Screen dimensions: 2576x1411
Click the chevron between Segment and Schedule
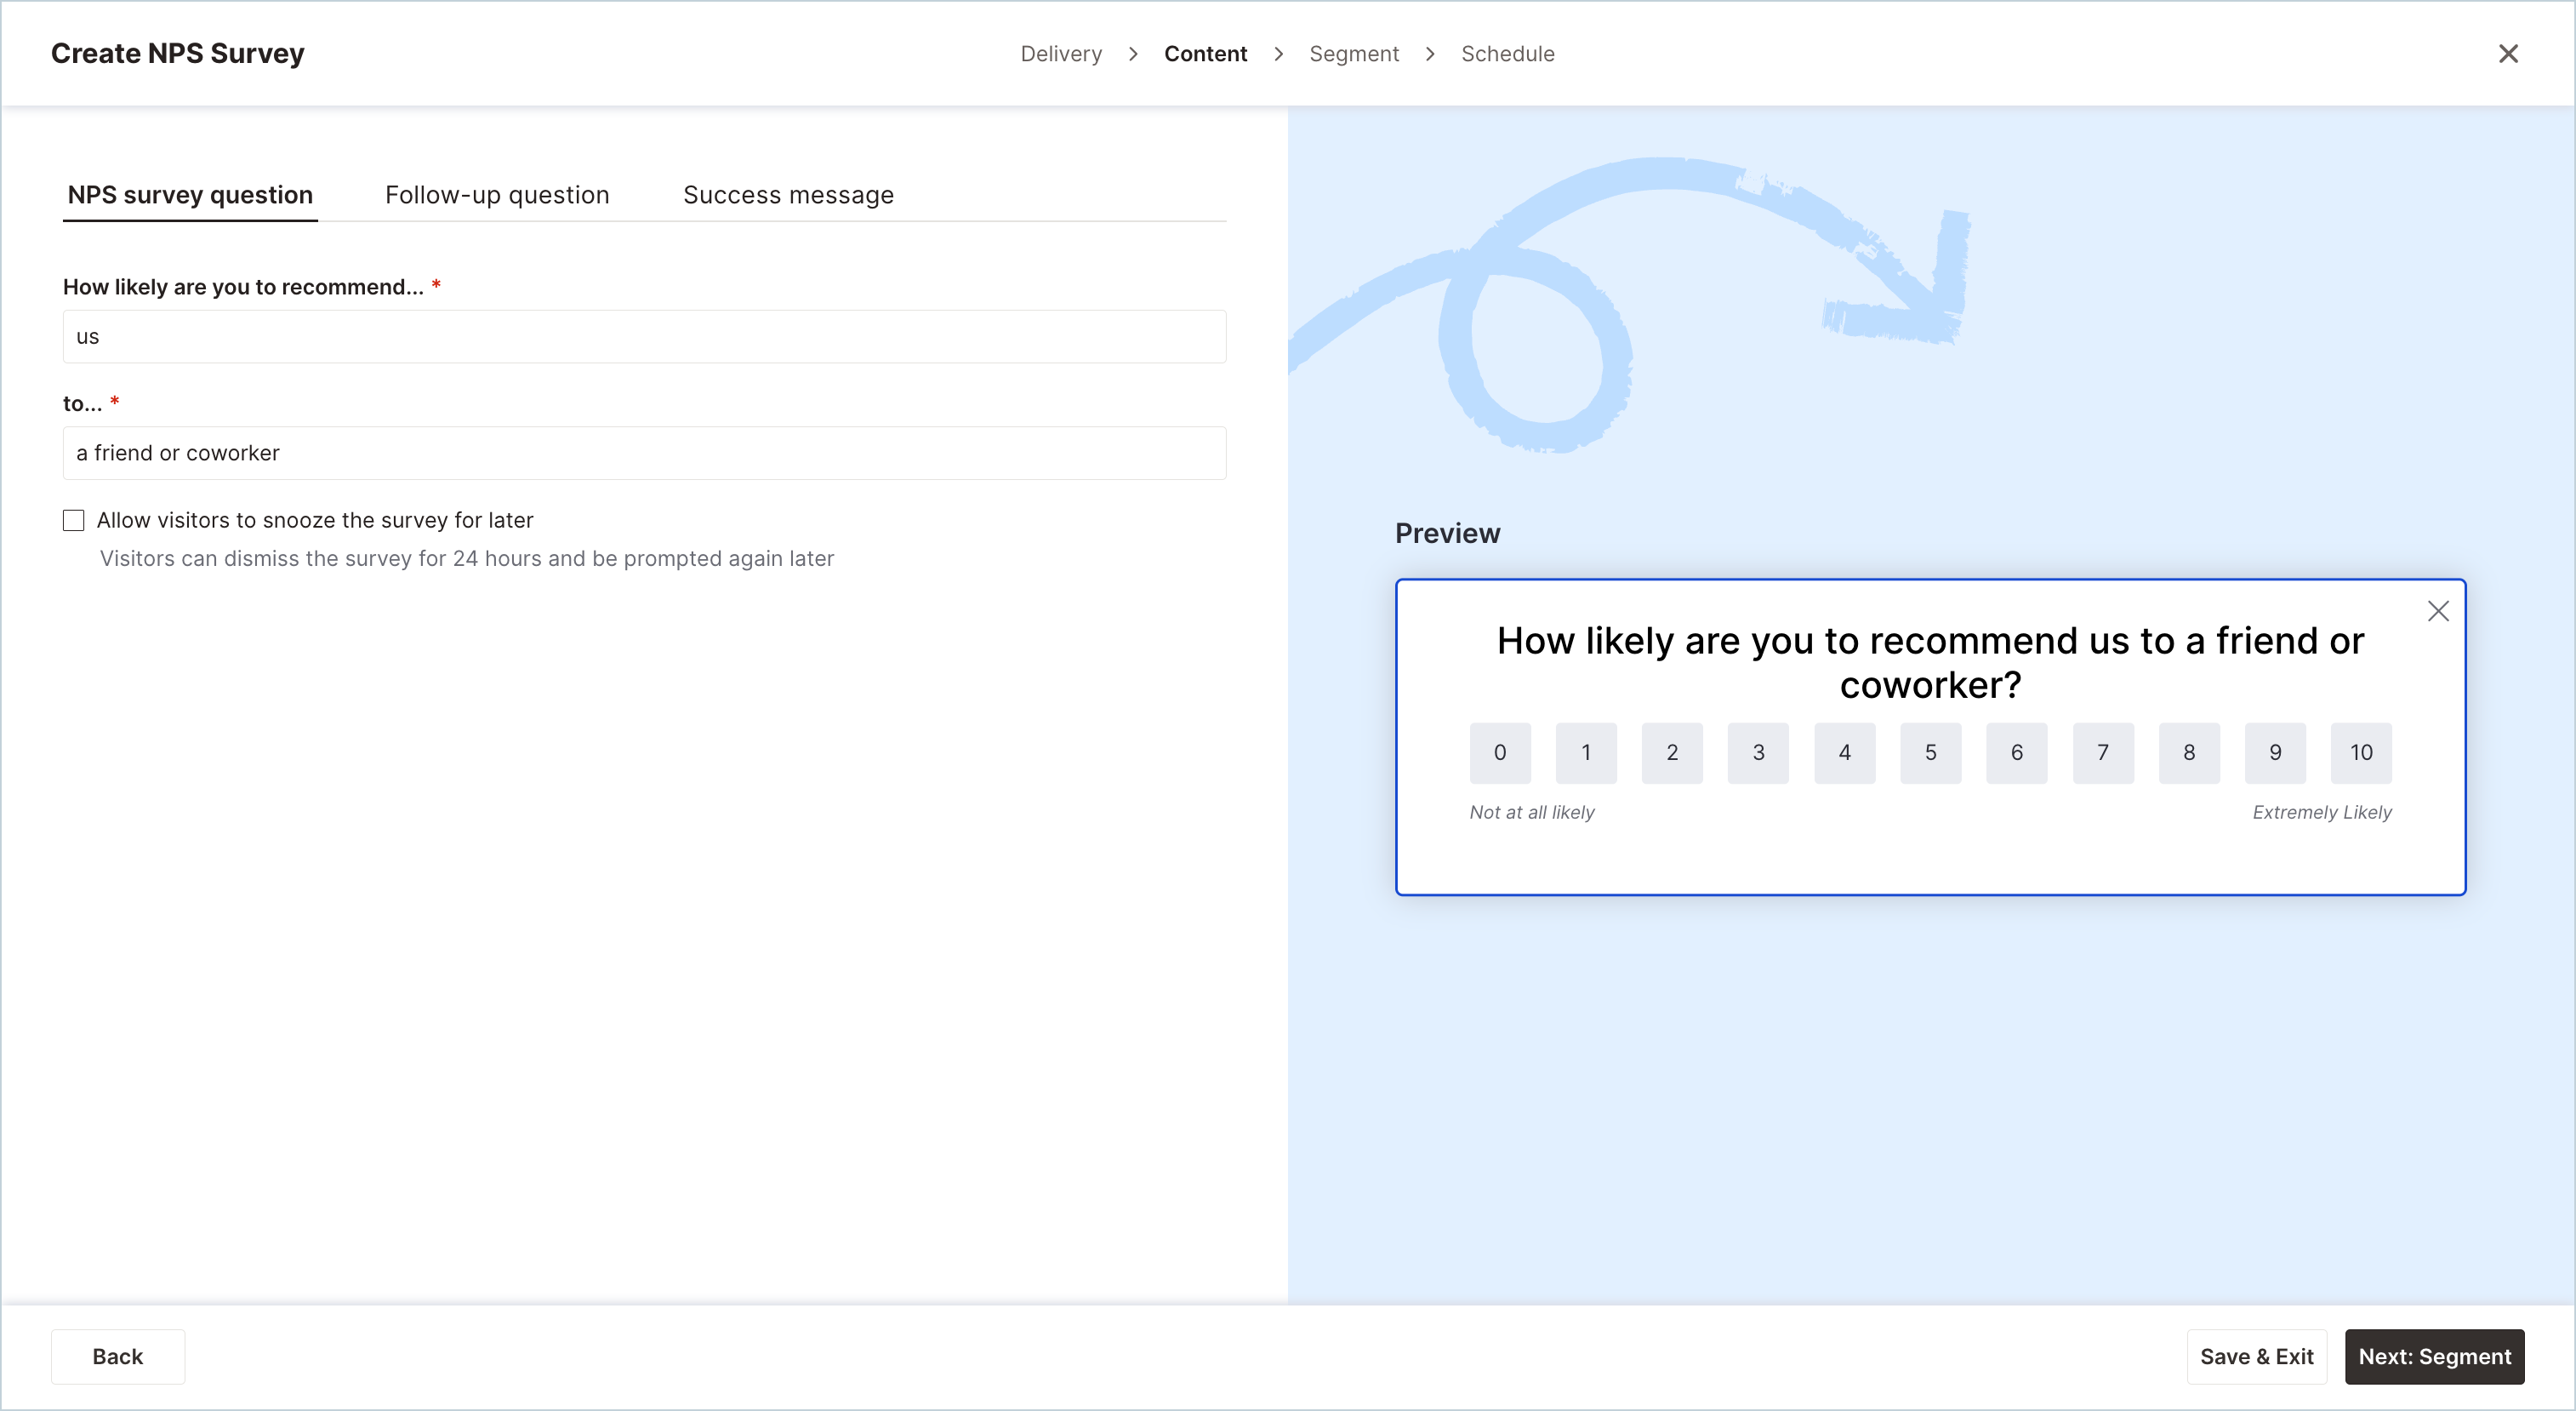point(1430,54)
